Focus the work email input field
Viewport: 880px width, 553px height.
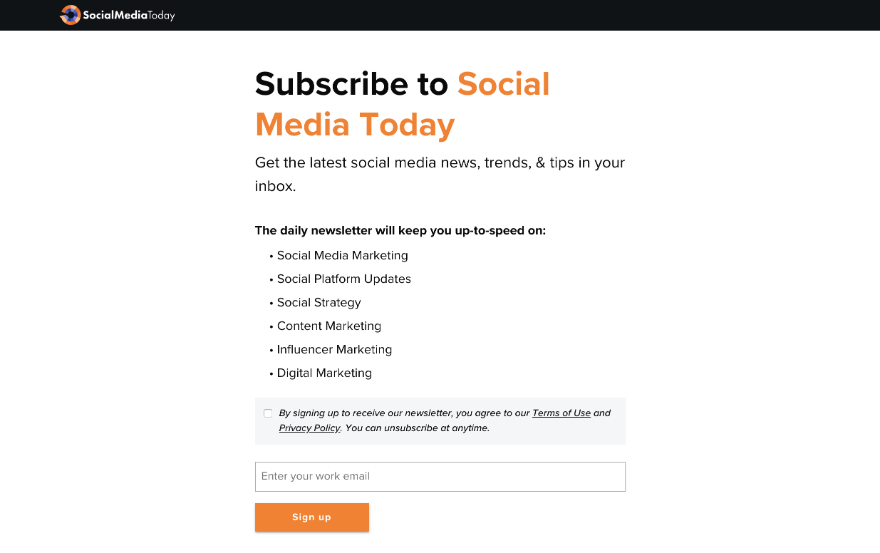point(440,477)
